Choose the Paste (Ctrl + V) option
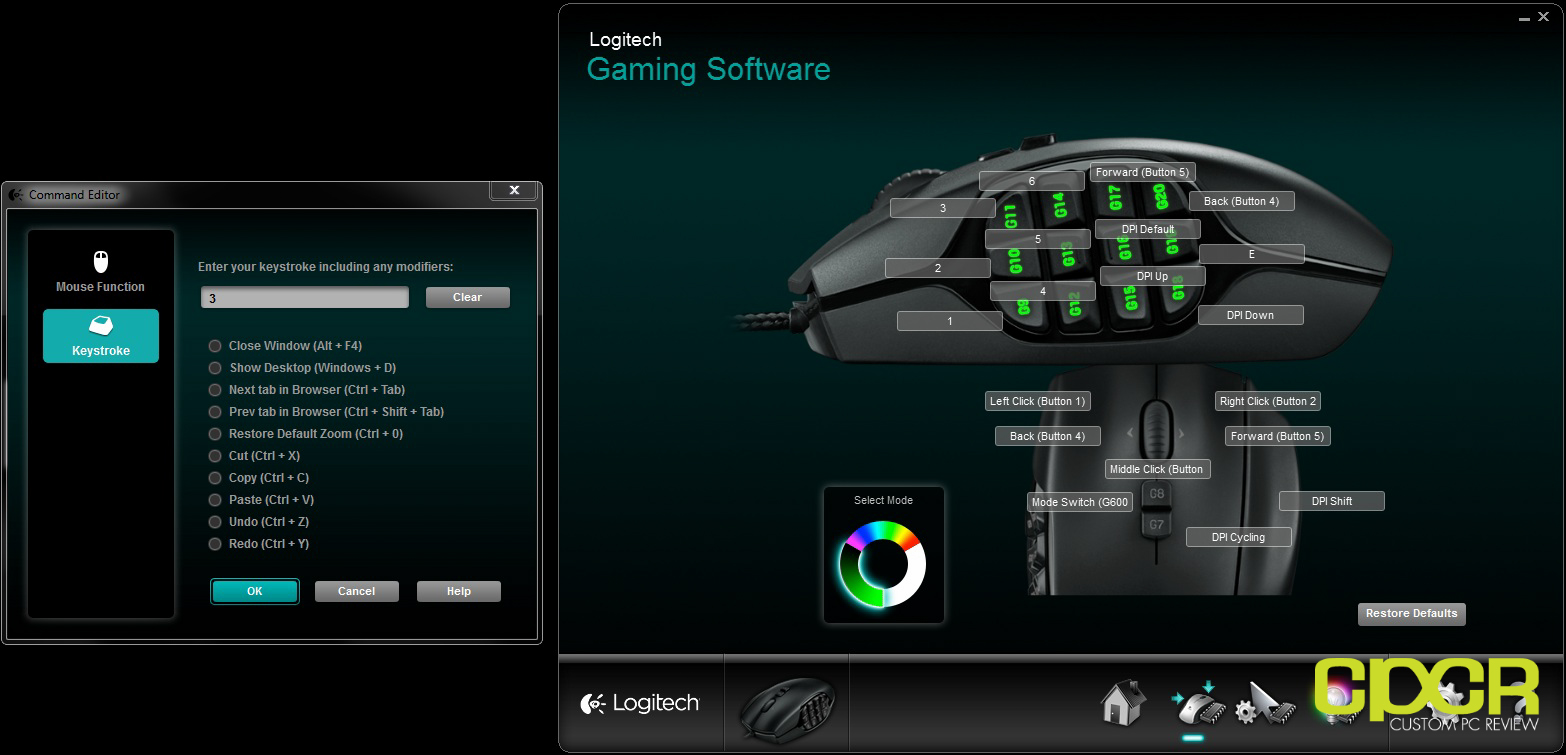 (x=260, y=500)
